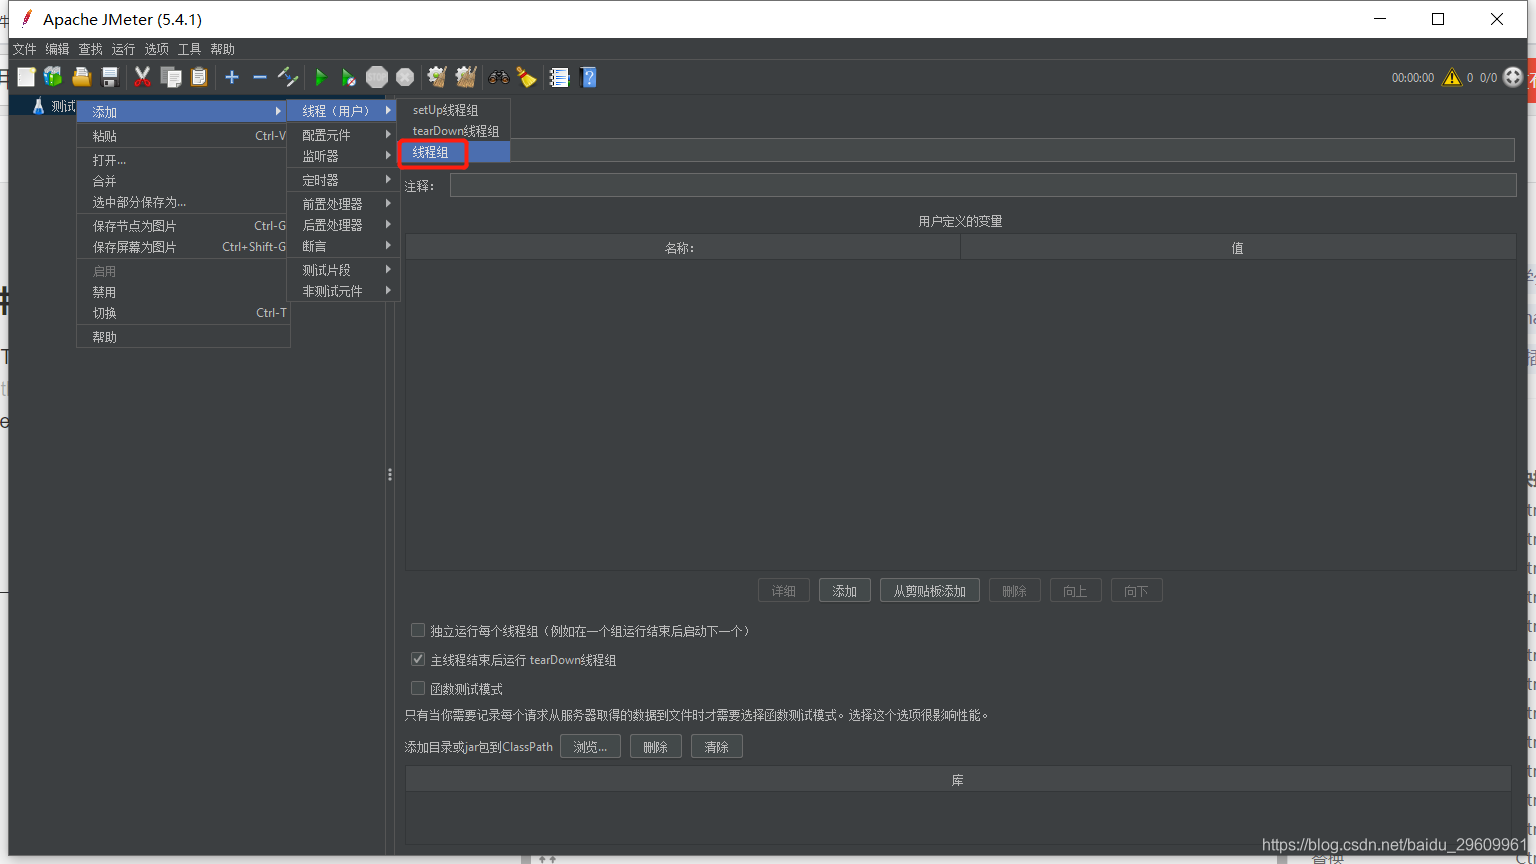Open the 定时器 submenu
The height and width of the screenshot is (864, 1536).
[330, 179]
